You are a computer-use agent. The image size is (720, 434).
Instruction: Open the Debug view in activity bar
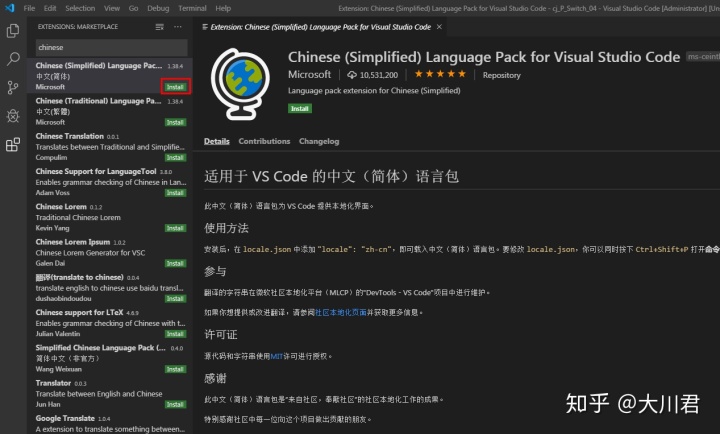click(13, 116)
